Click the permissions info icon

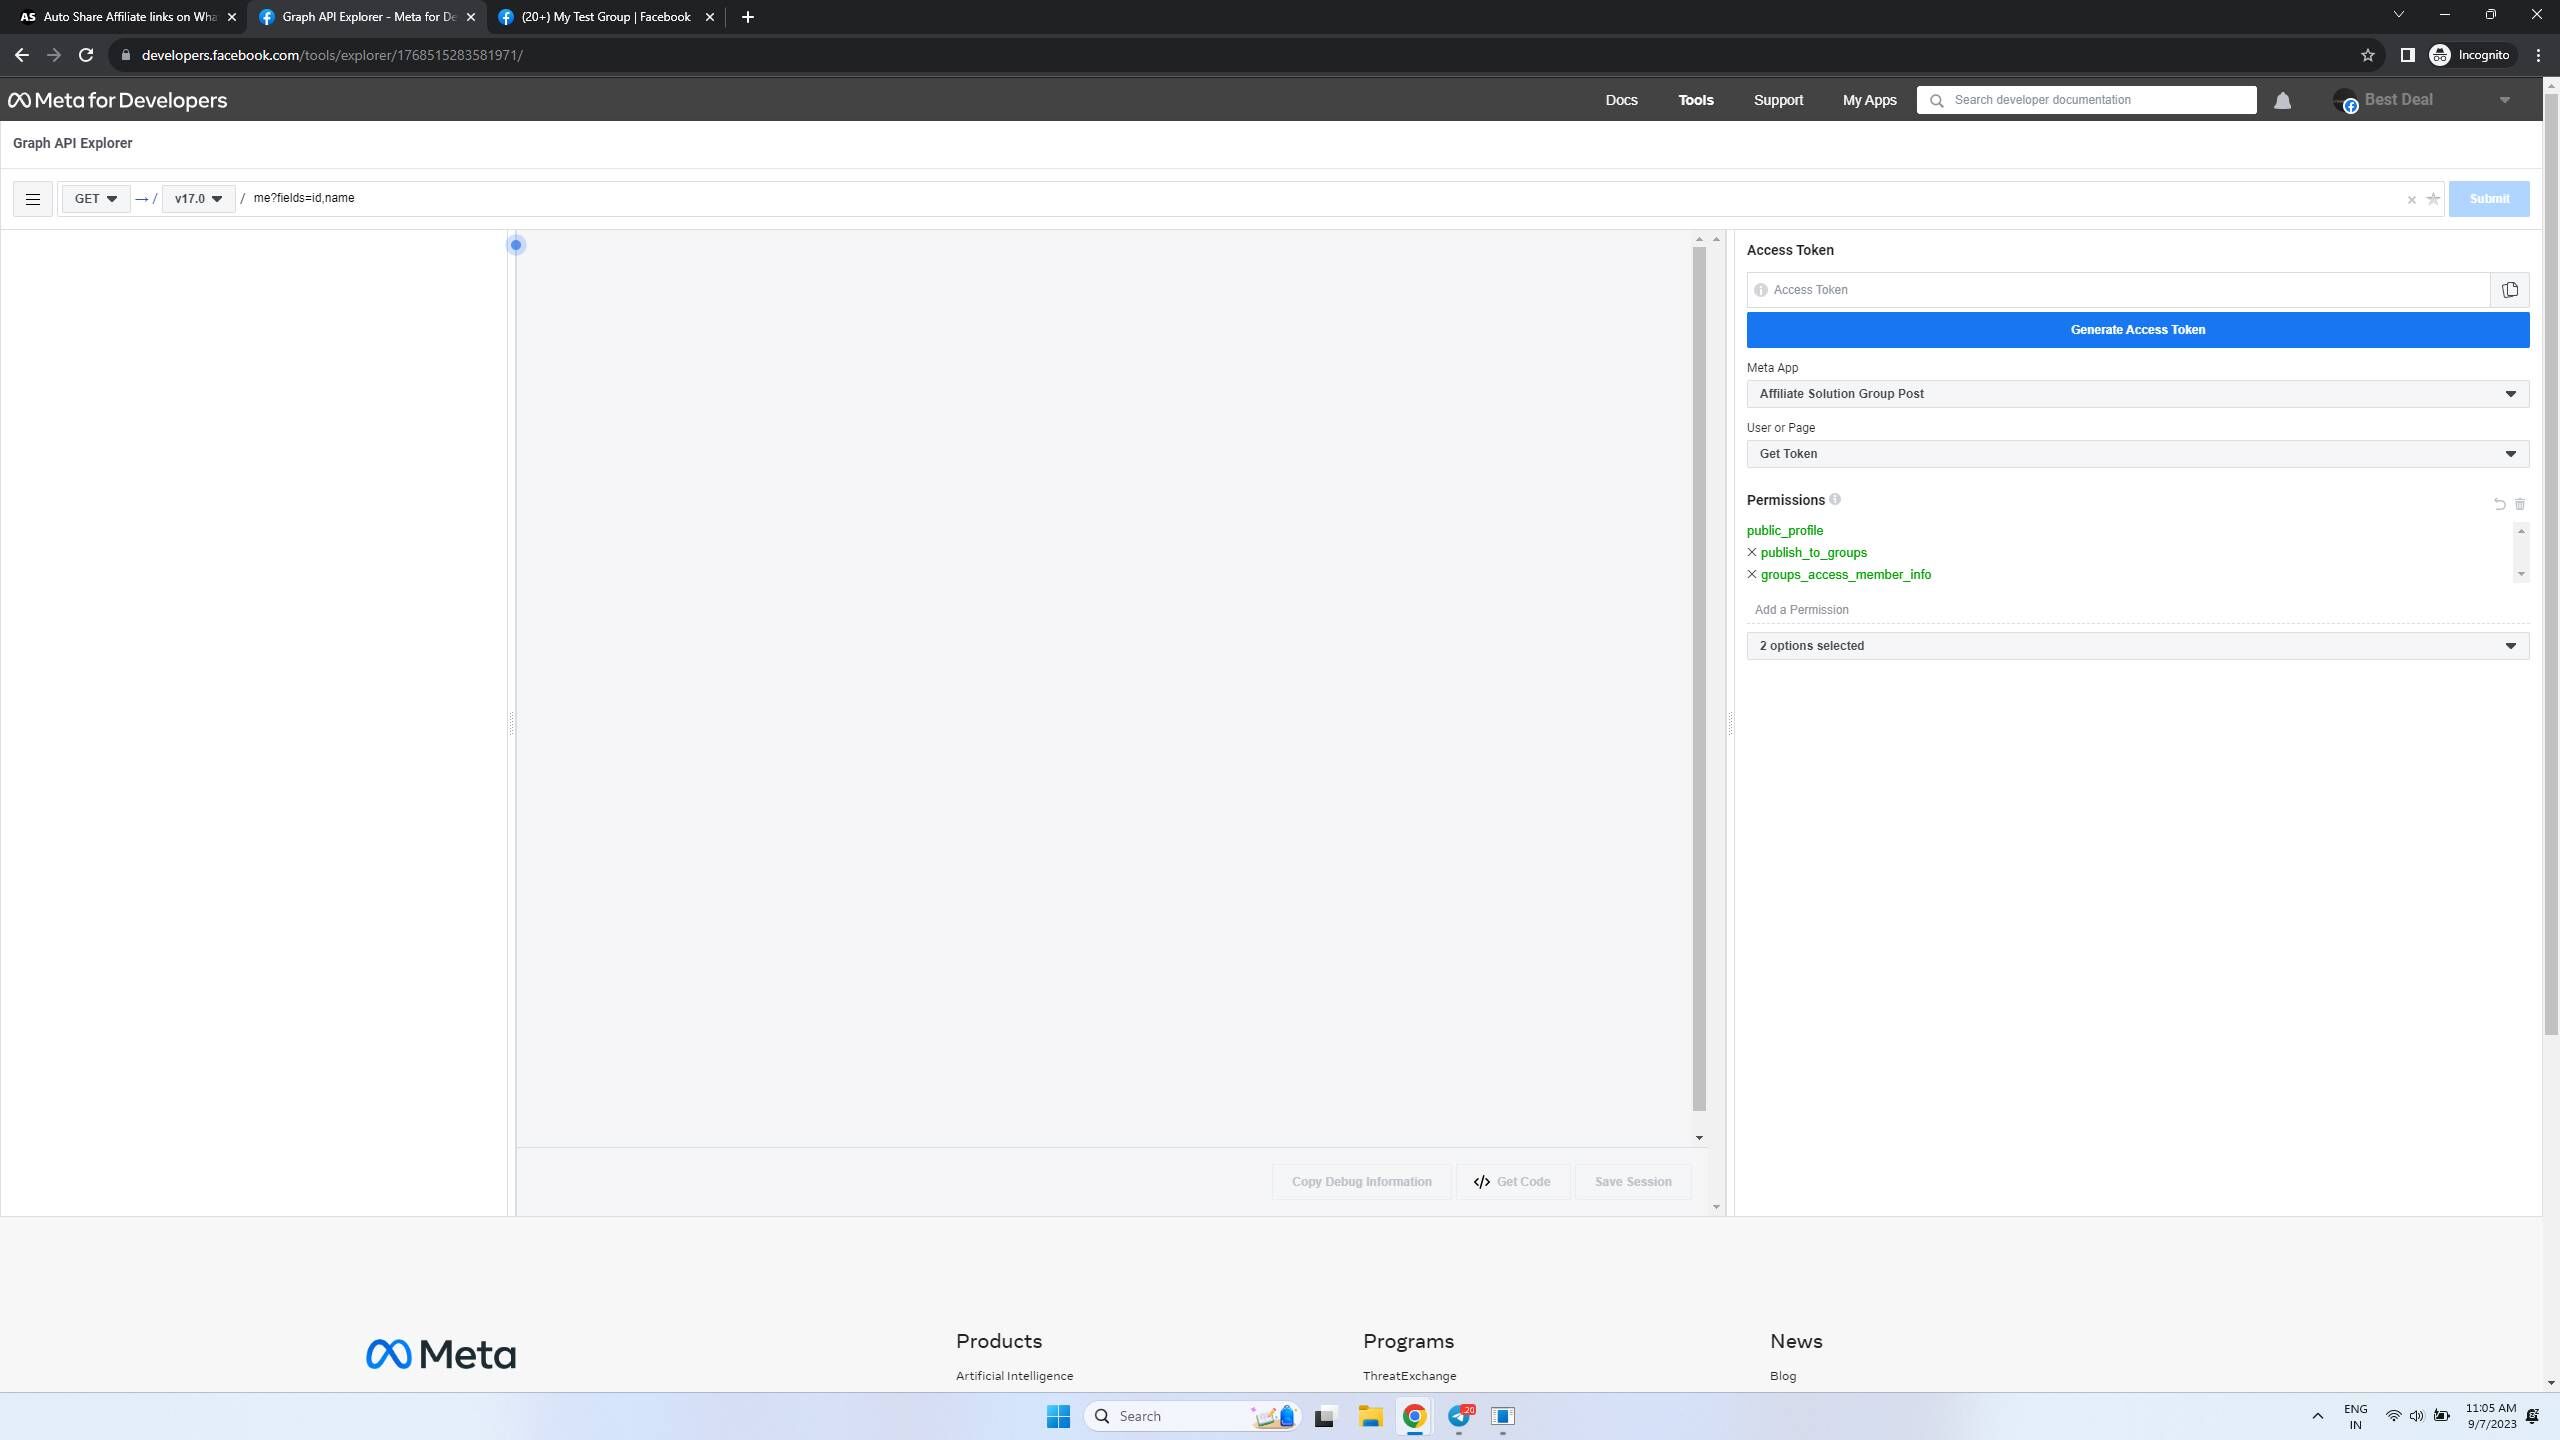click(x=1835, y=499)
